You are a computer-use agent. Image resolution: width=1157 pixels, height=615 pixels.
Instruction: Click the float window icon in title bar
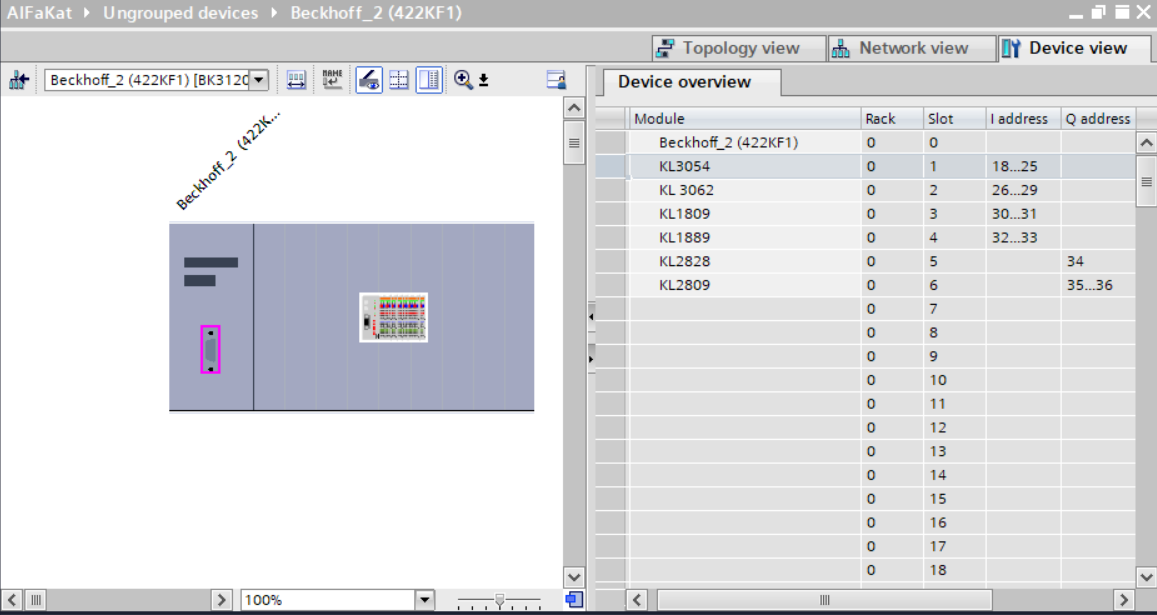pos(1099,13)
